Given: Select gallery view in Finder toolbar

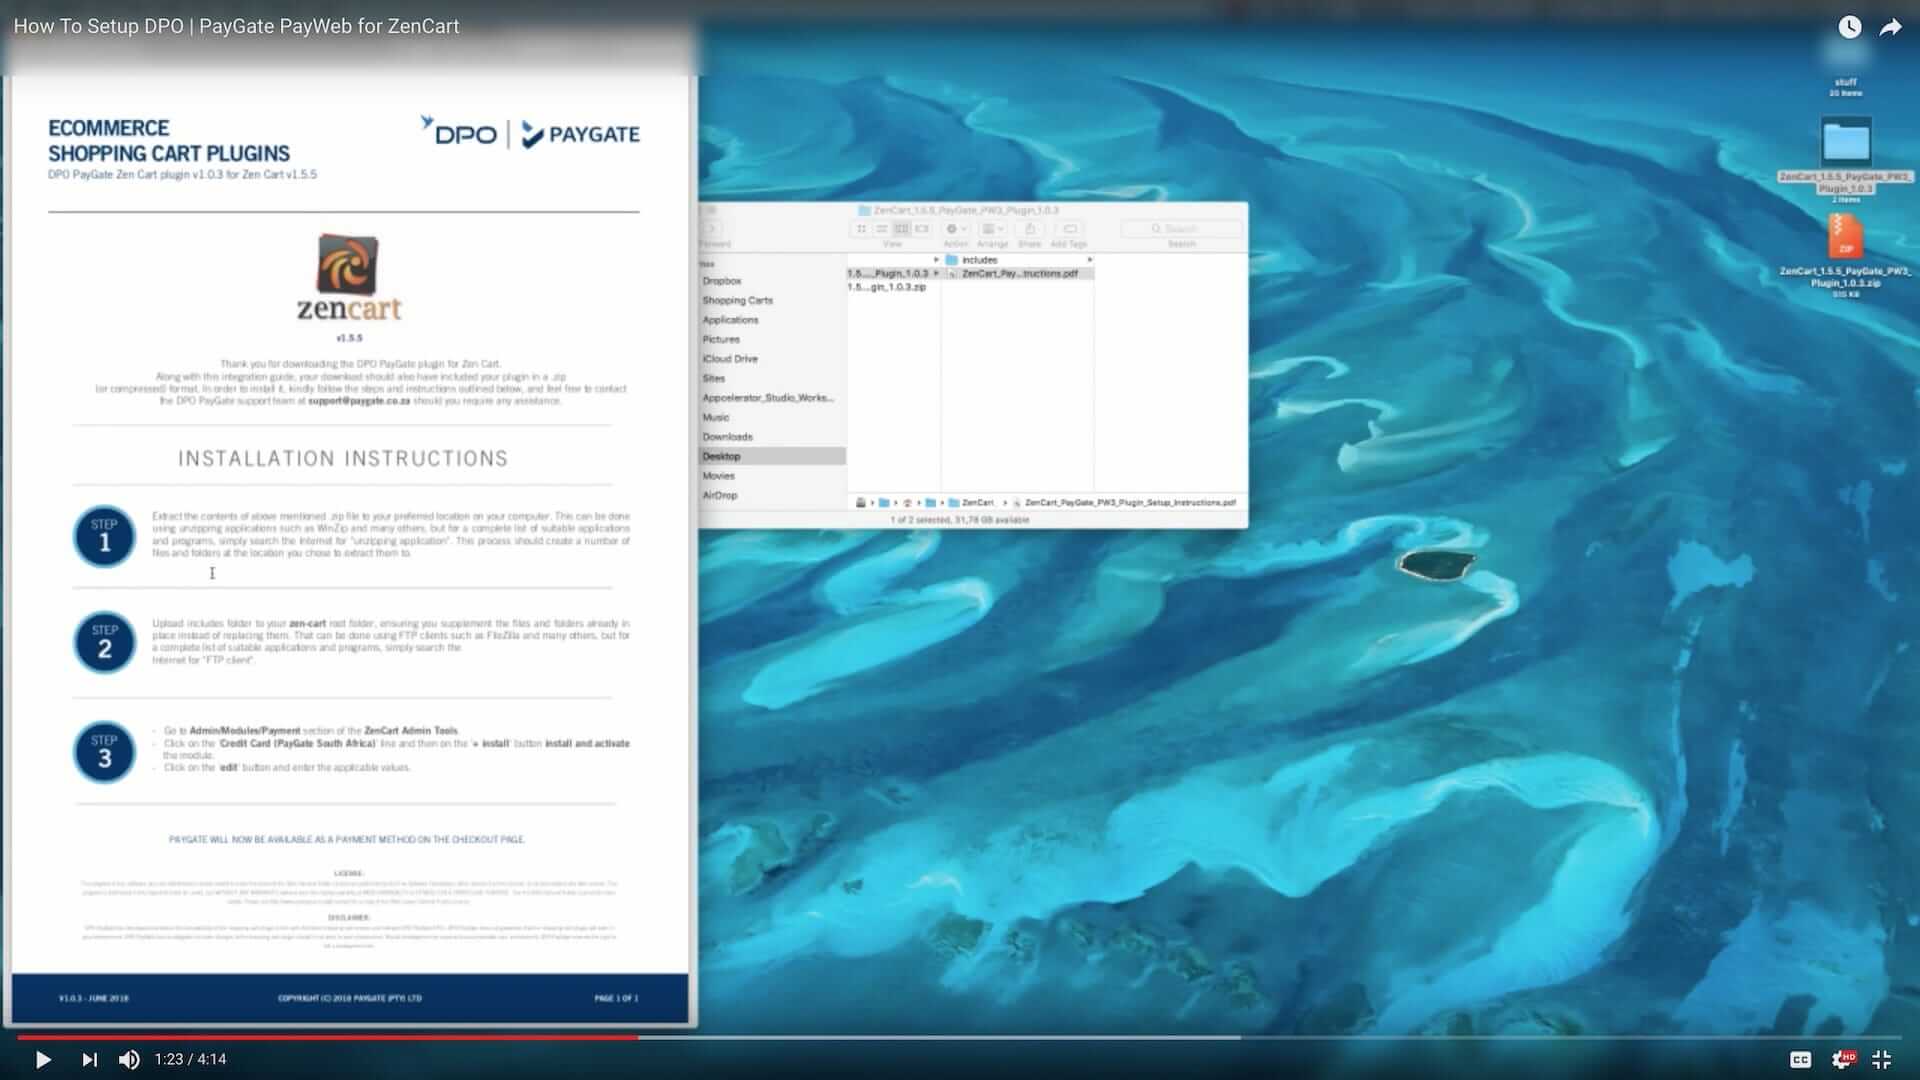Looking at the screenshot, I should pyautogui.click(x=922, y=229).
